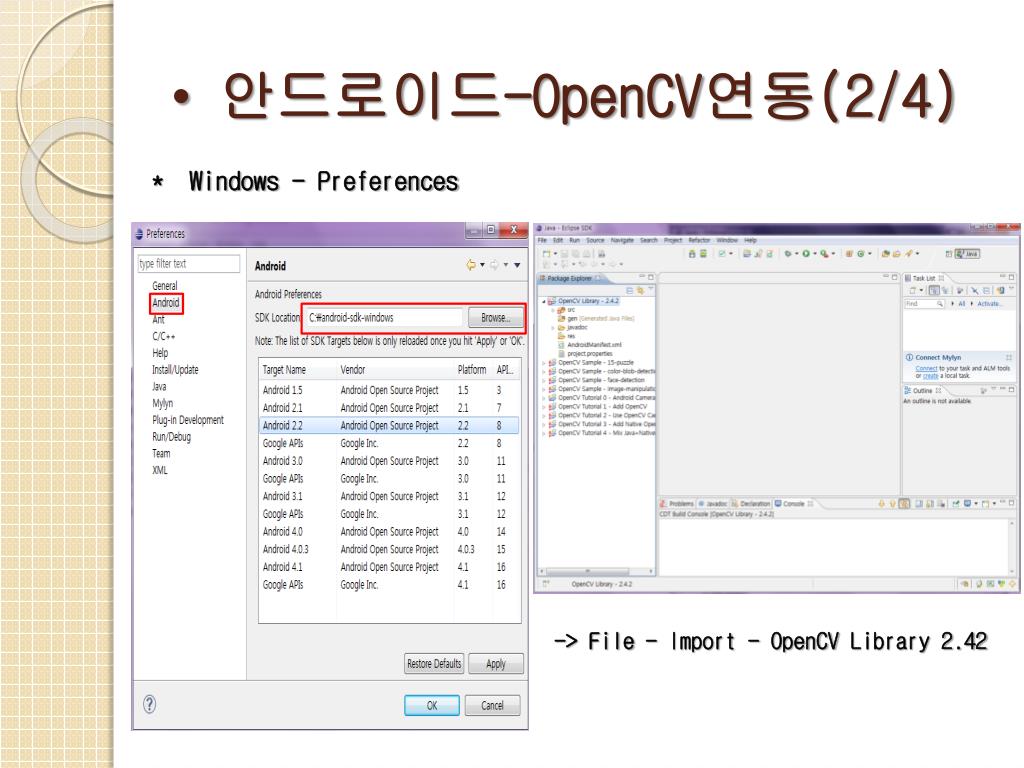The width and height of the screenshot is (1024, 768).
Task: Click the forward arrow icon in Preferences
Action: click(494, 264)
